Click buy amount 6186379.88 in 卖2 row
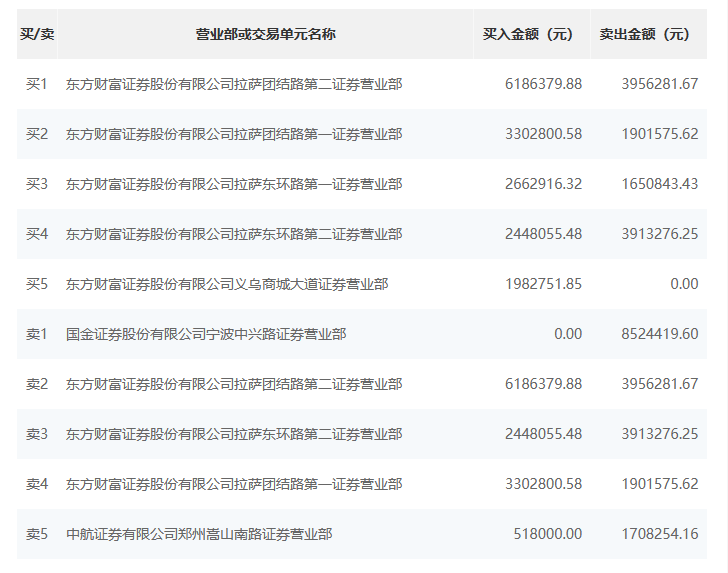 [x=543, y=384]
